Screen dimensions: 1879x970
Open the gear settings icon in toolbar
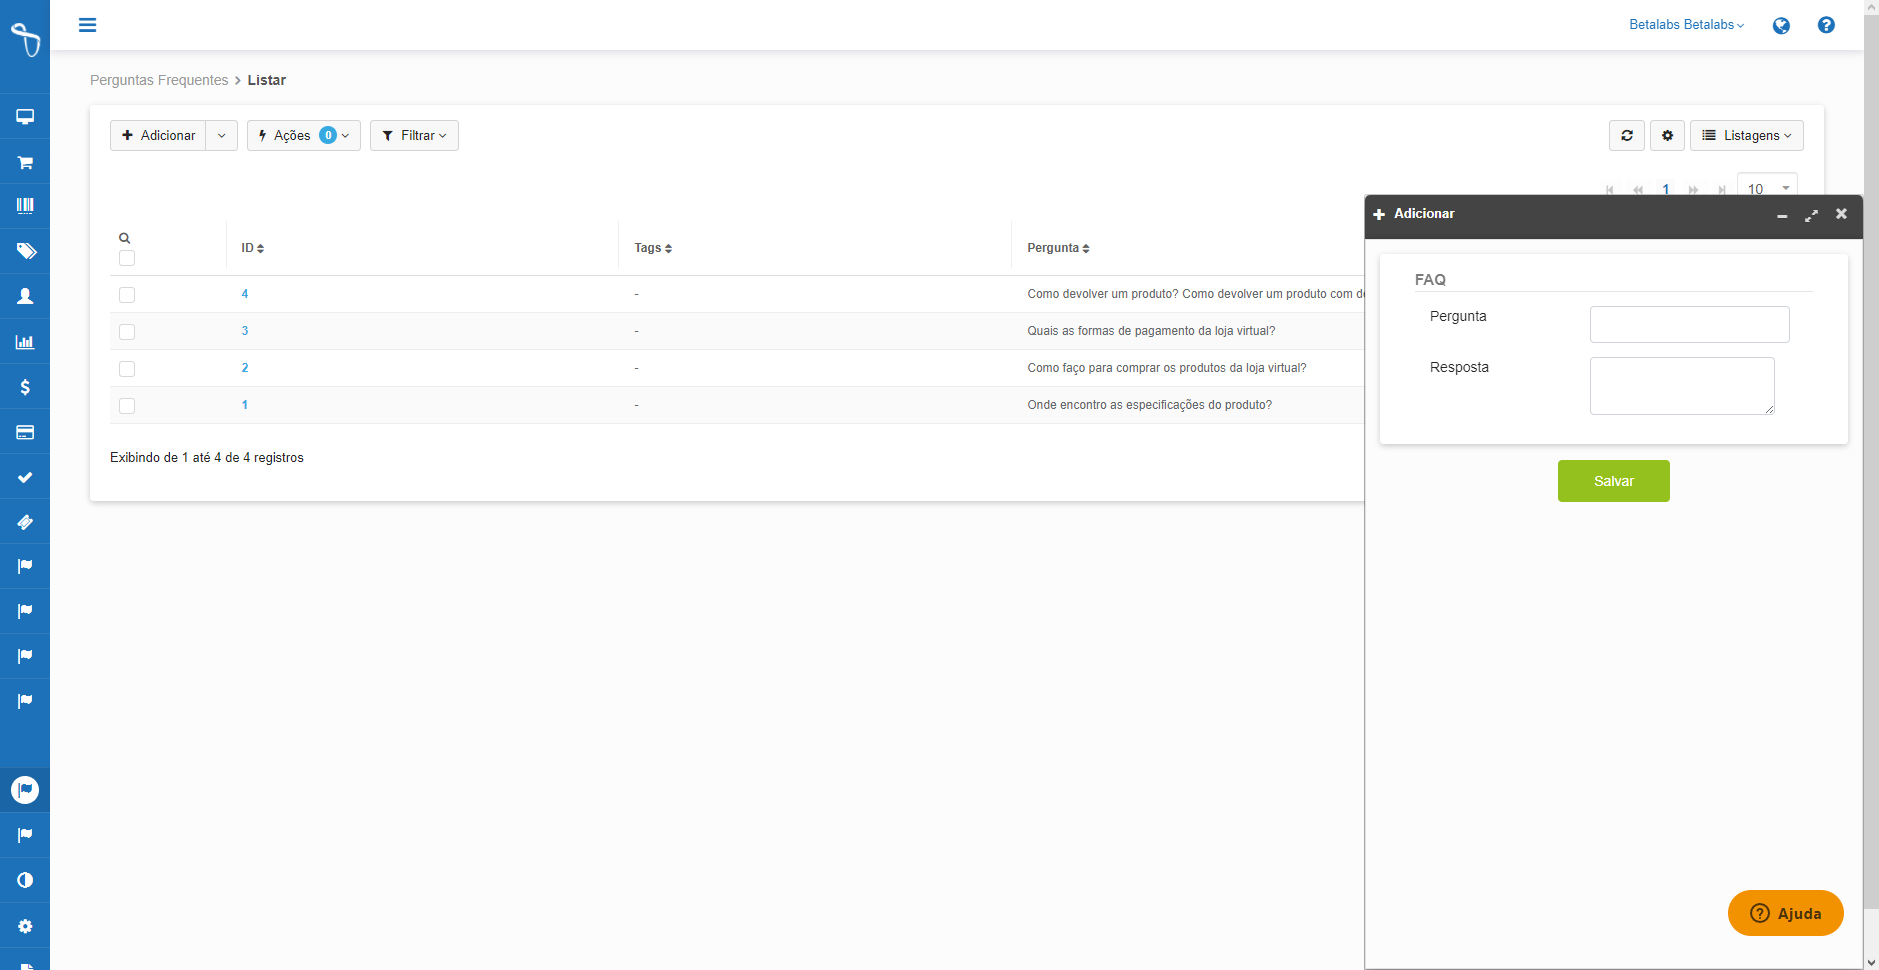click(1667, 136)
